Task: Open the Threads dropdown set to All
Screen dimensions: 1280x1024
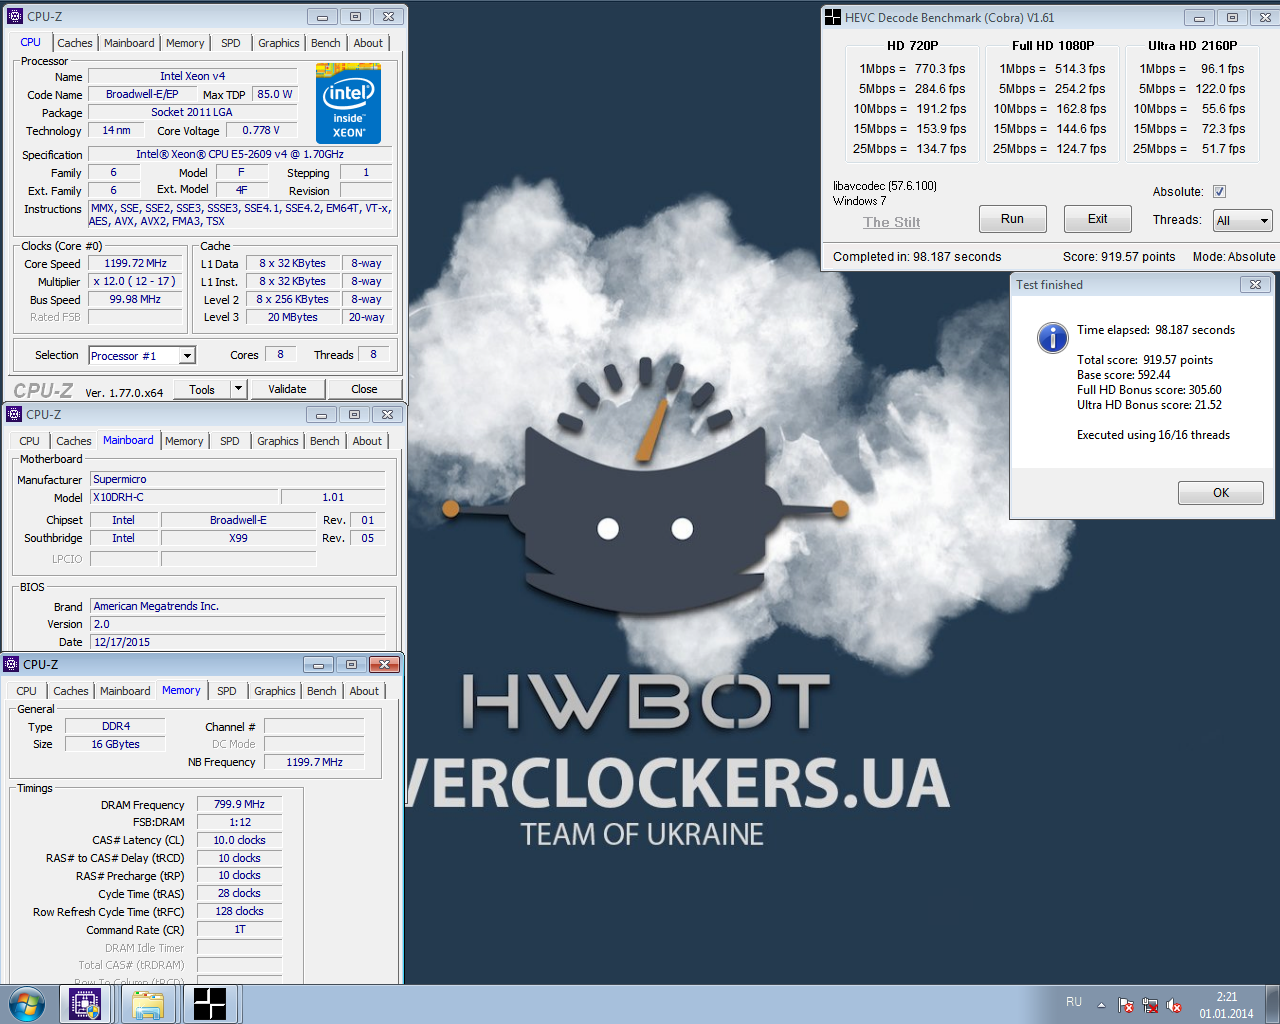Action: click(x=1243, y=220)
